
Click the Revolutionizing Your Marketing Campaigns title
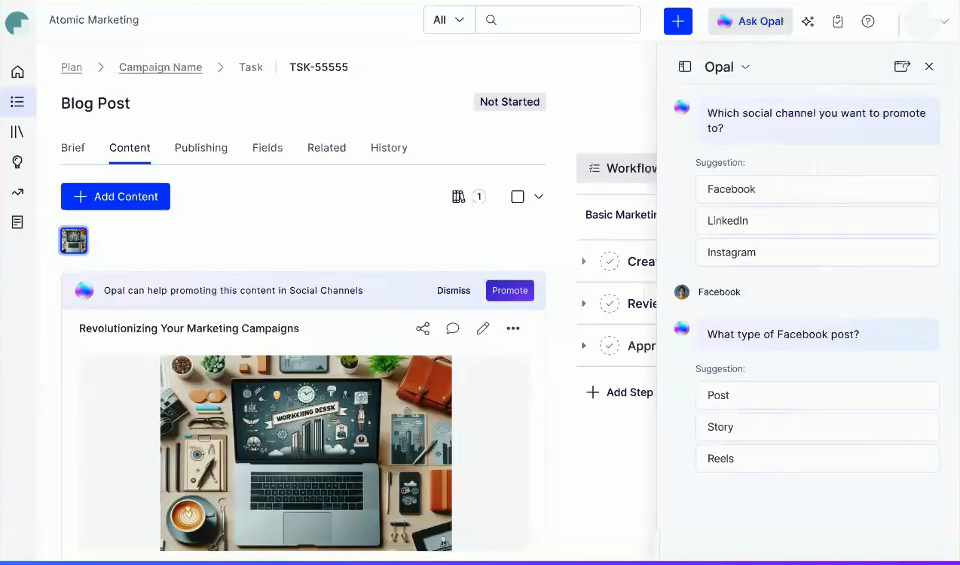click(x=189, y=329)
